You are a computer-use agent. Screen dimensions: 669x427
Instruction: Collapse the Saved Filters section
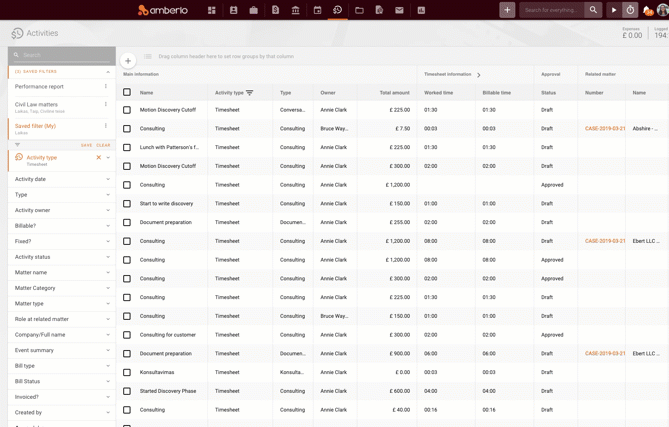pos(108,72)
